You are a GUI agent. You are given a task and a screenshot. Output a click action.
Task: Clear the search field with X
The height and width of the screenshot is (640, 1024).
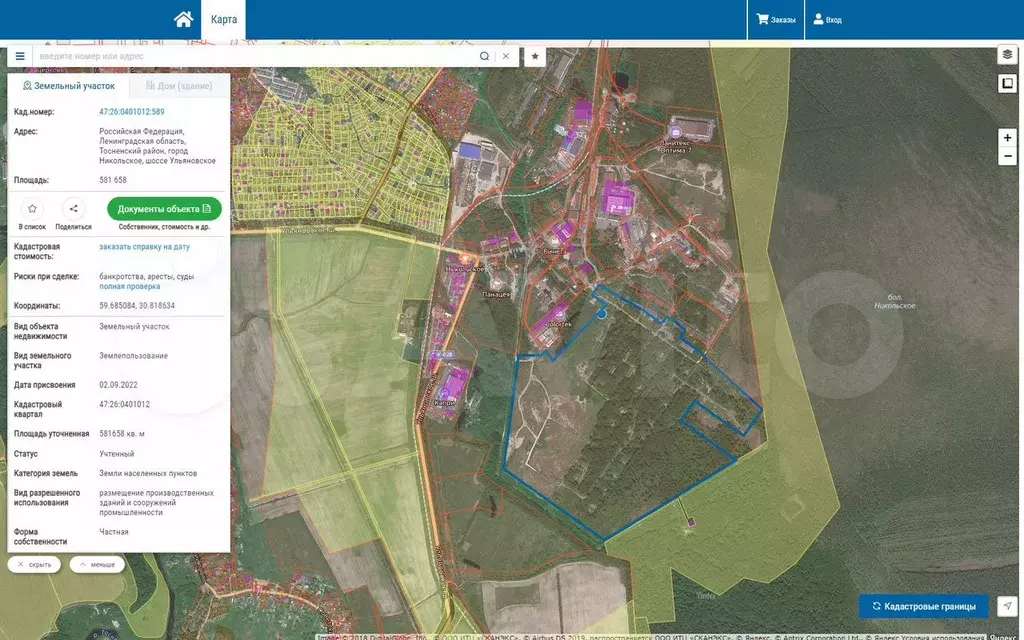[505, 56]
